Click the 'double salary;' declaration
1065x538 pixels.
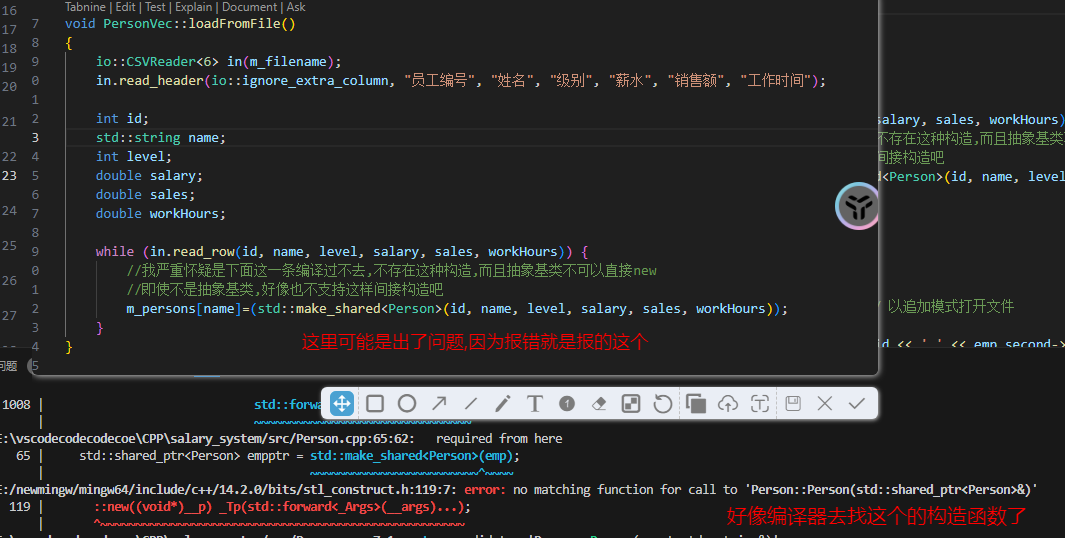pos(149,176)
